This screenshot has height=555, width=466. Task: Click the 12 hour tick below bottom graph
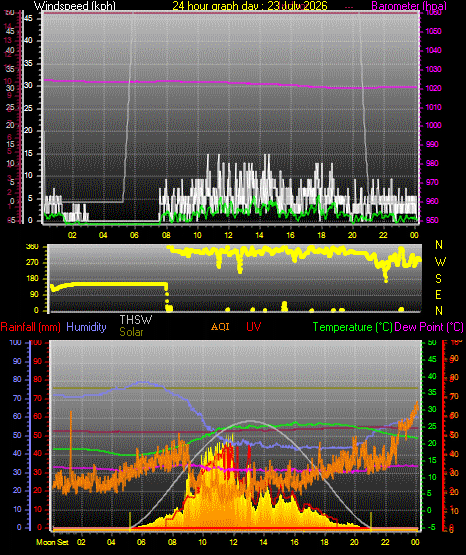[233, 542]
